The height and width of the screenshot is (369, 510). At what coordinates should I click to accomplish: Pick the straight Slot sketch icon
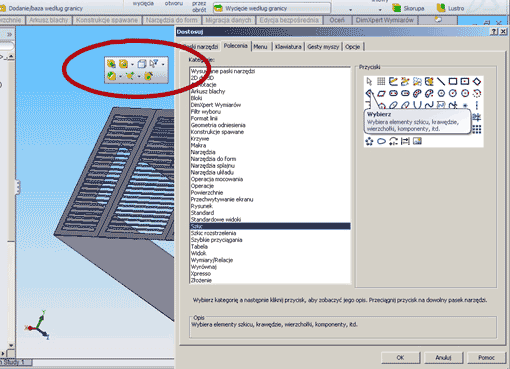[393, 93]
